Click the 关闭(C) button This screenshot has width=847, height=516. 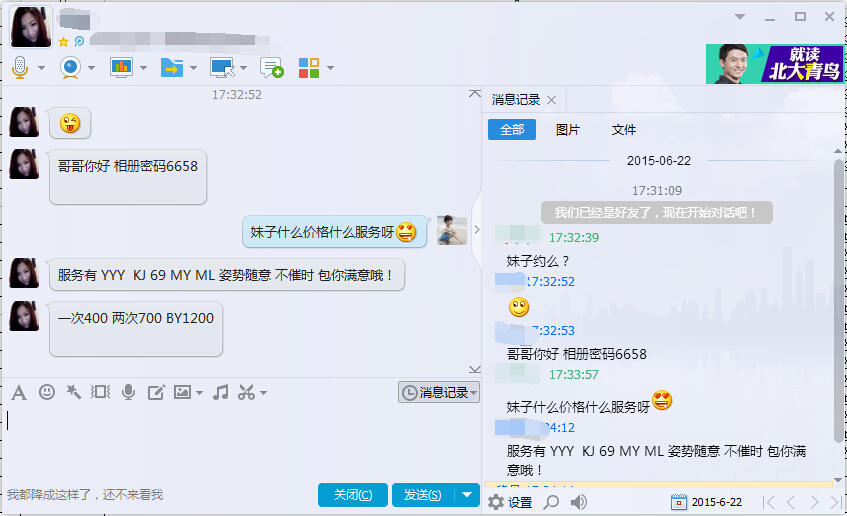(x=353, y=494)
